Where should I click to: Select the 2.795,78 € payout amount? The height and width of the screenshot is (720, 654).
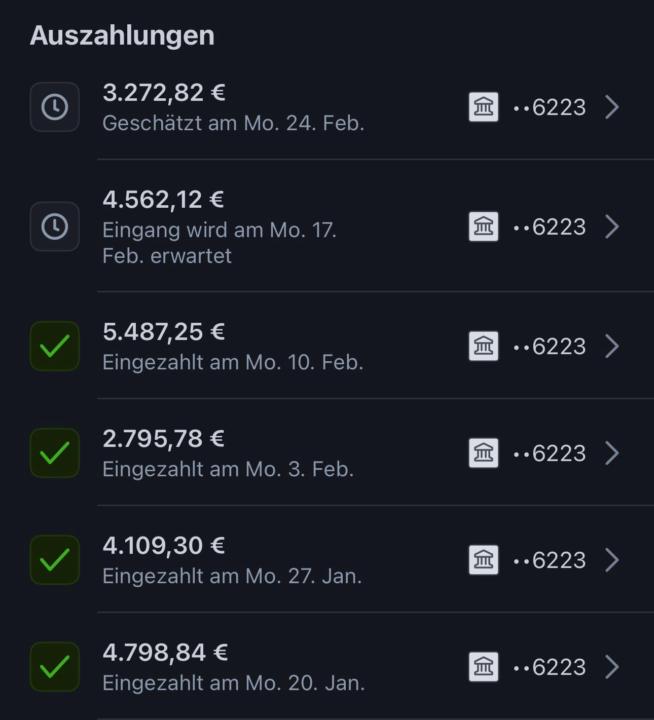click(x=164, y=439)
